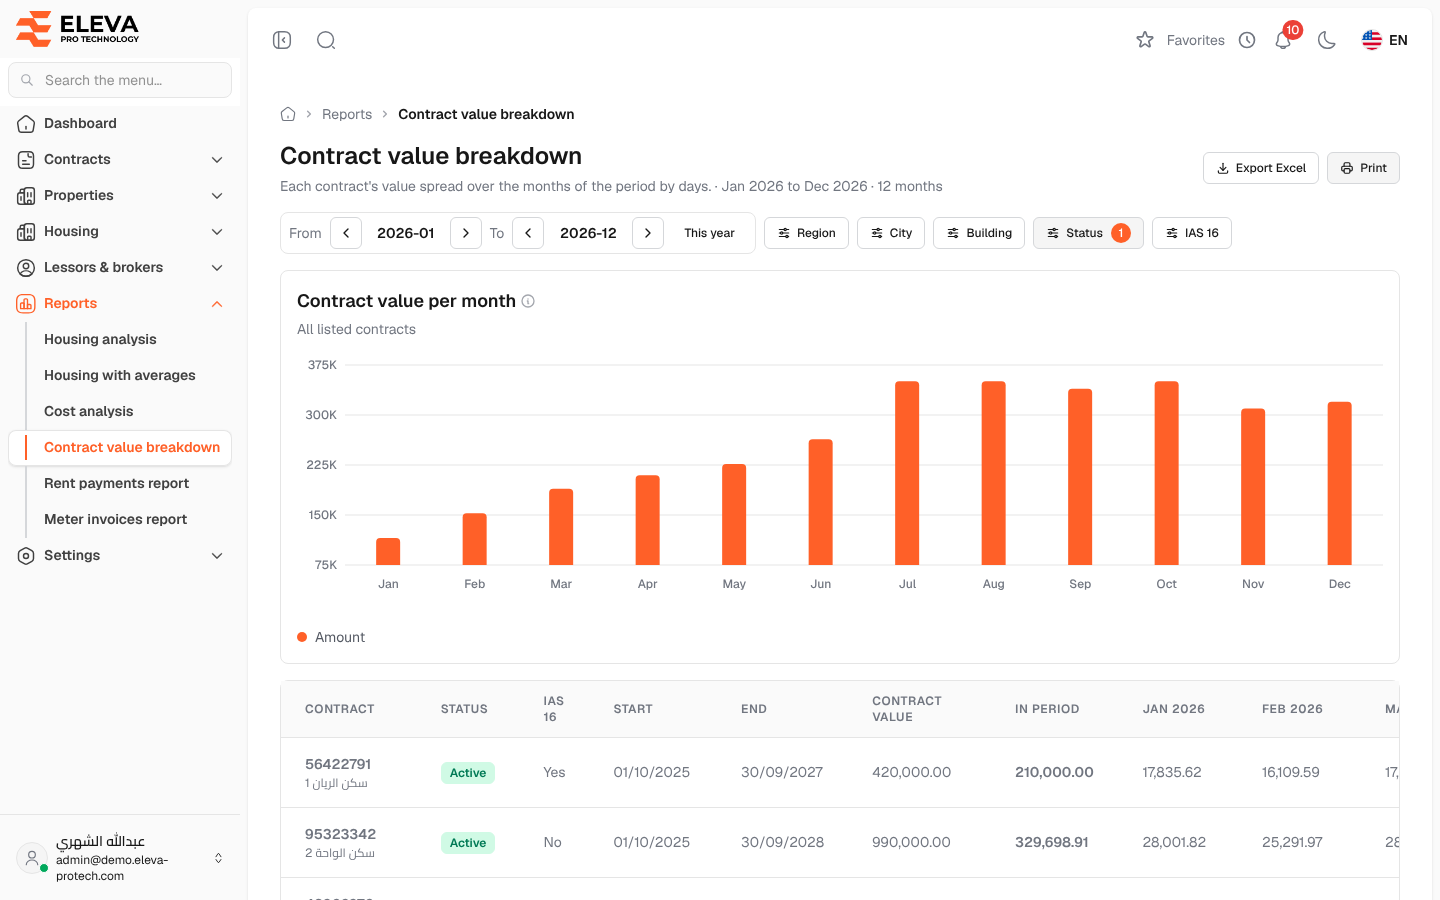Collapse the Reports menu chevron
1440x900 pixels.
(x=217, y=304)
